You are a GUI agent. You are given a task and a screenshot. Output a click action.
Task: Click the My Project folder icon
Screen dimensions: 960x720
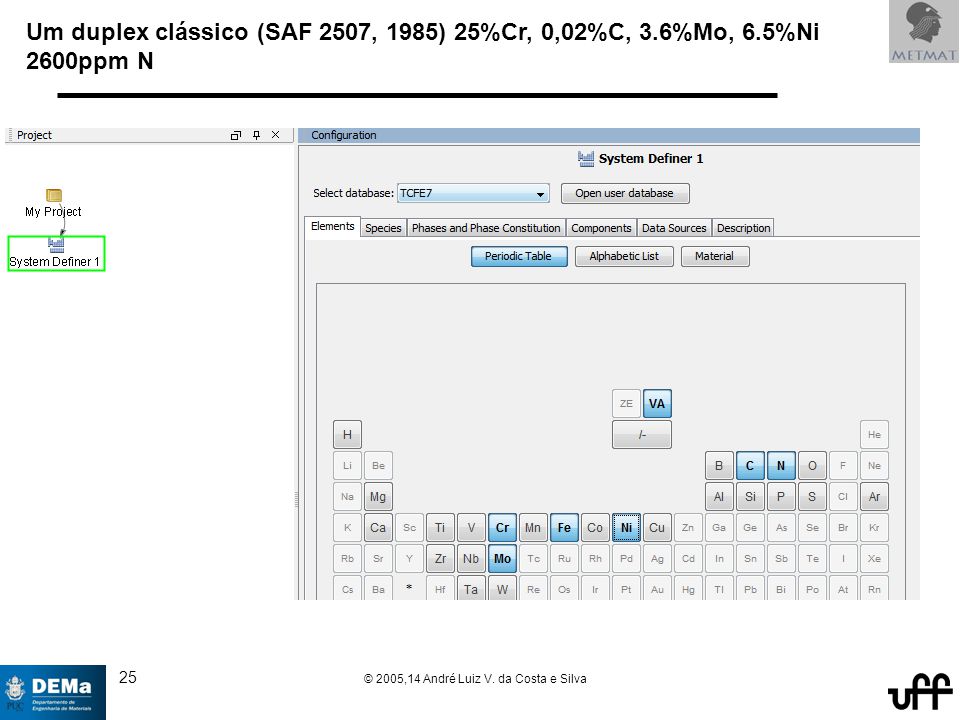click(x=54, y=195)
